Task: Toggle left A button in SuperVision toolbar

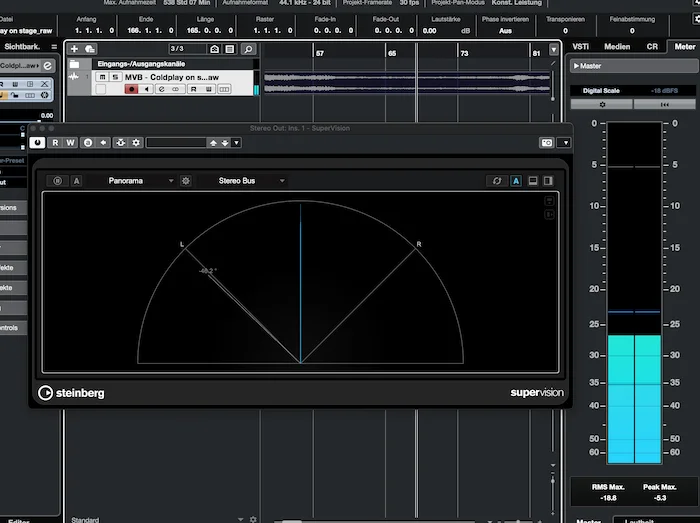Action: [x=76, y=181]
